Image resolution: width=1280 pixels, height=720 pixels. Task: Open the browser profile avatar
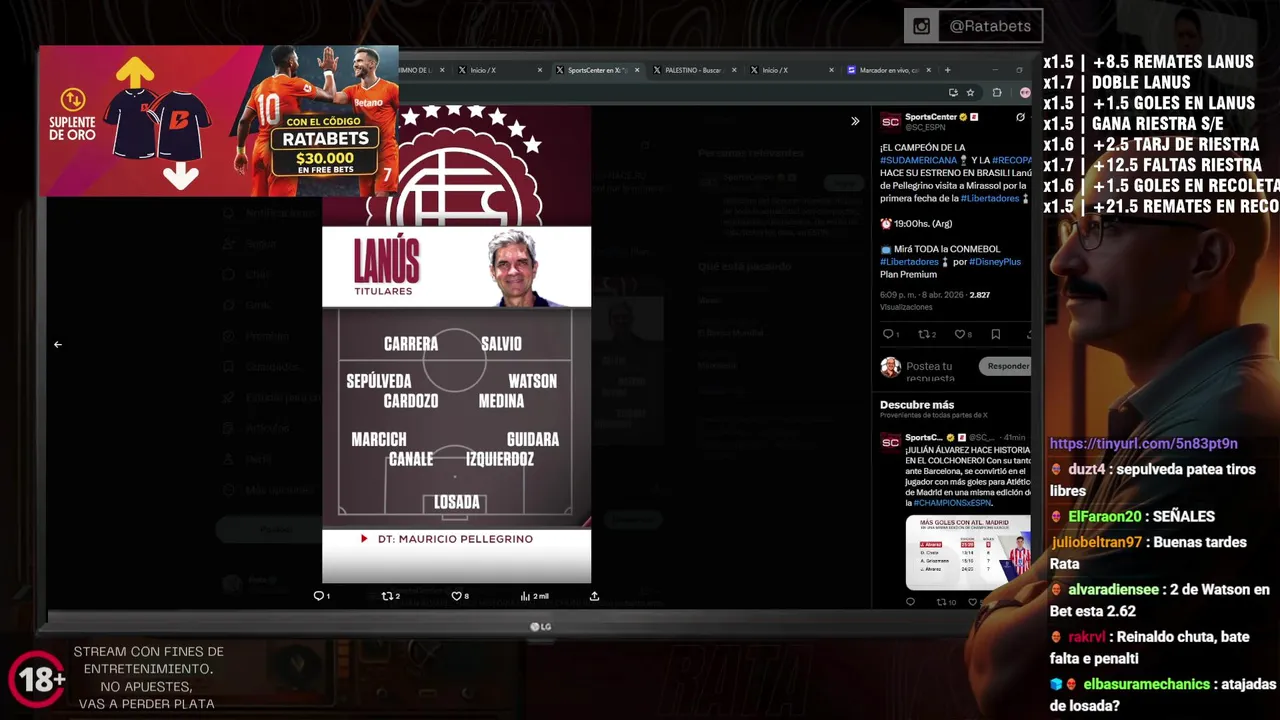[x=1025, y=92]
